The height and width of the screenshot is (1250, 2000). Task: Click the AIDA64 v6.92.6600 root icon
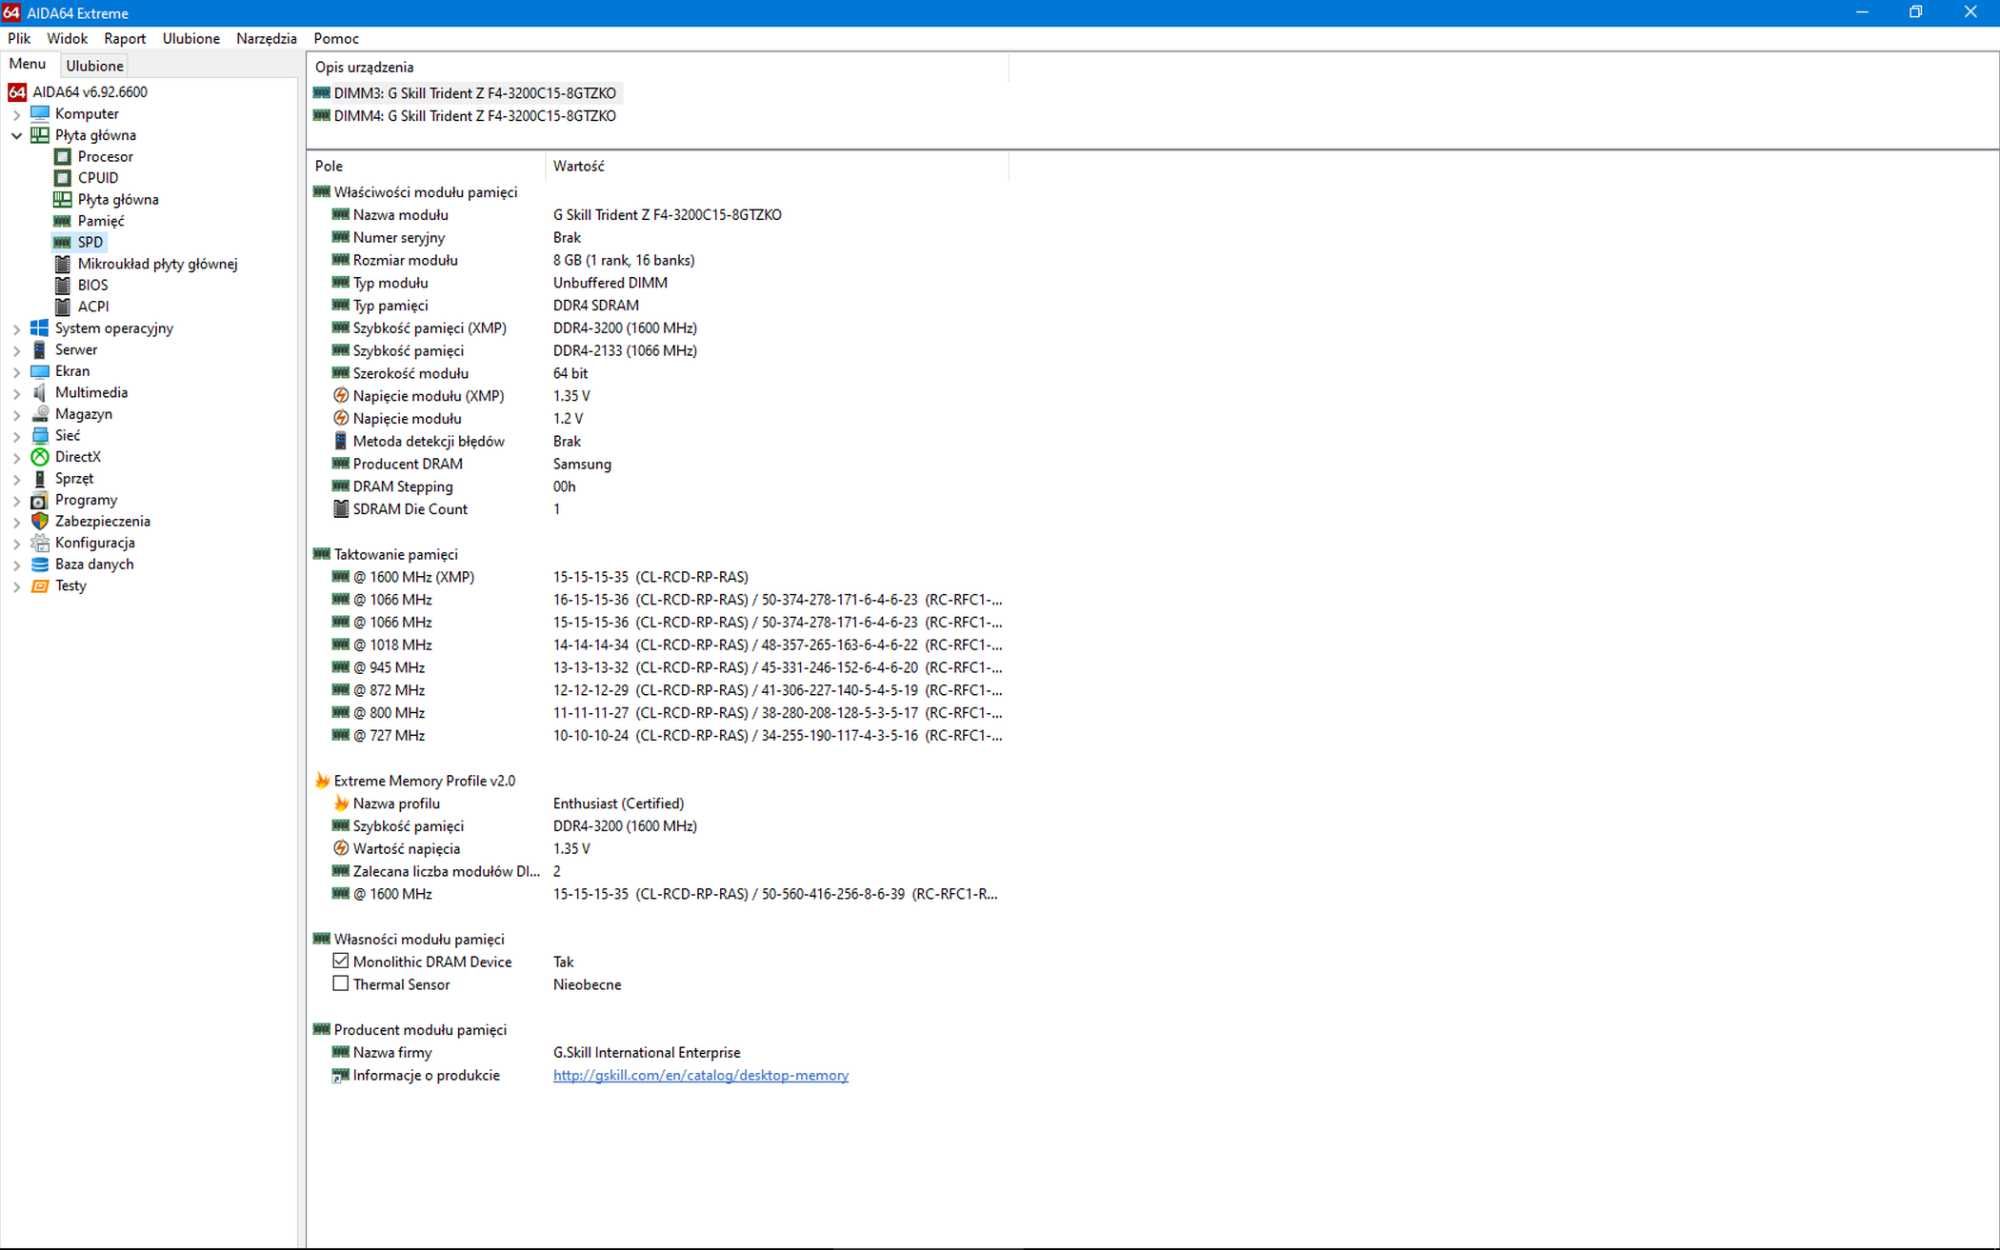click(17, 92)
